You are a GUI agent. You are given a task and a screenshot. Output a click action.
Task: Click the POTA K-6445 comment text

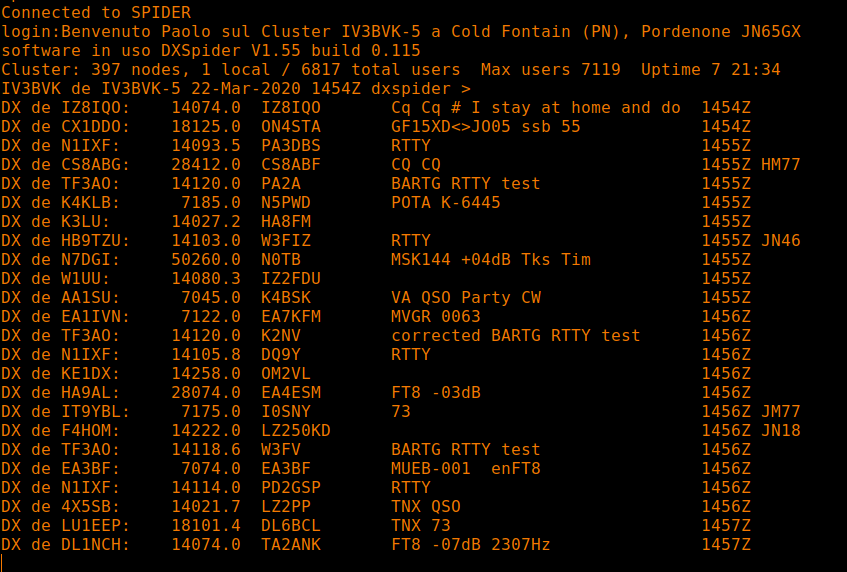tap(446, 203)
